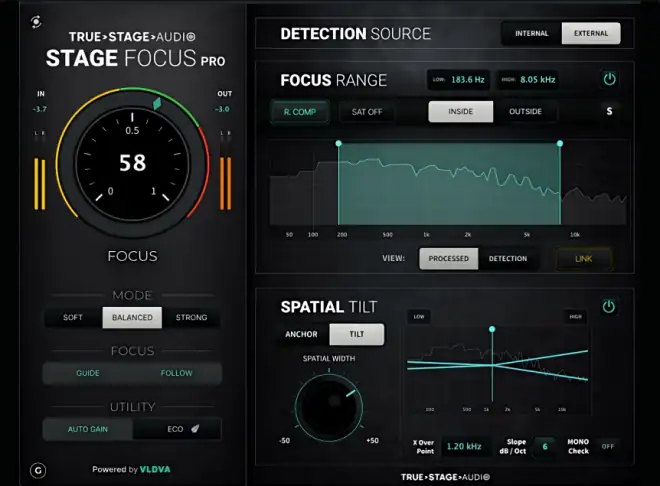
Task: Click the high focus range handle near 8 kHz
Action: [560, 143]
